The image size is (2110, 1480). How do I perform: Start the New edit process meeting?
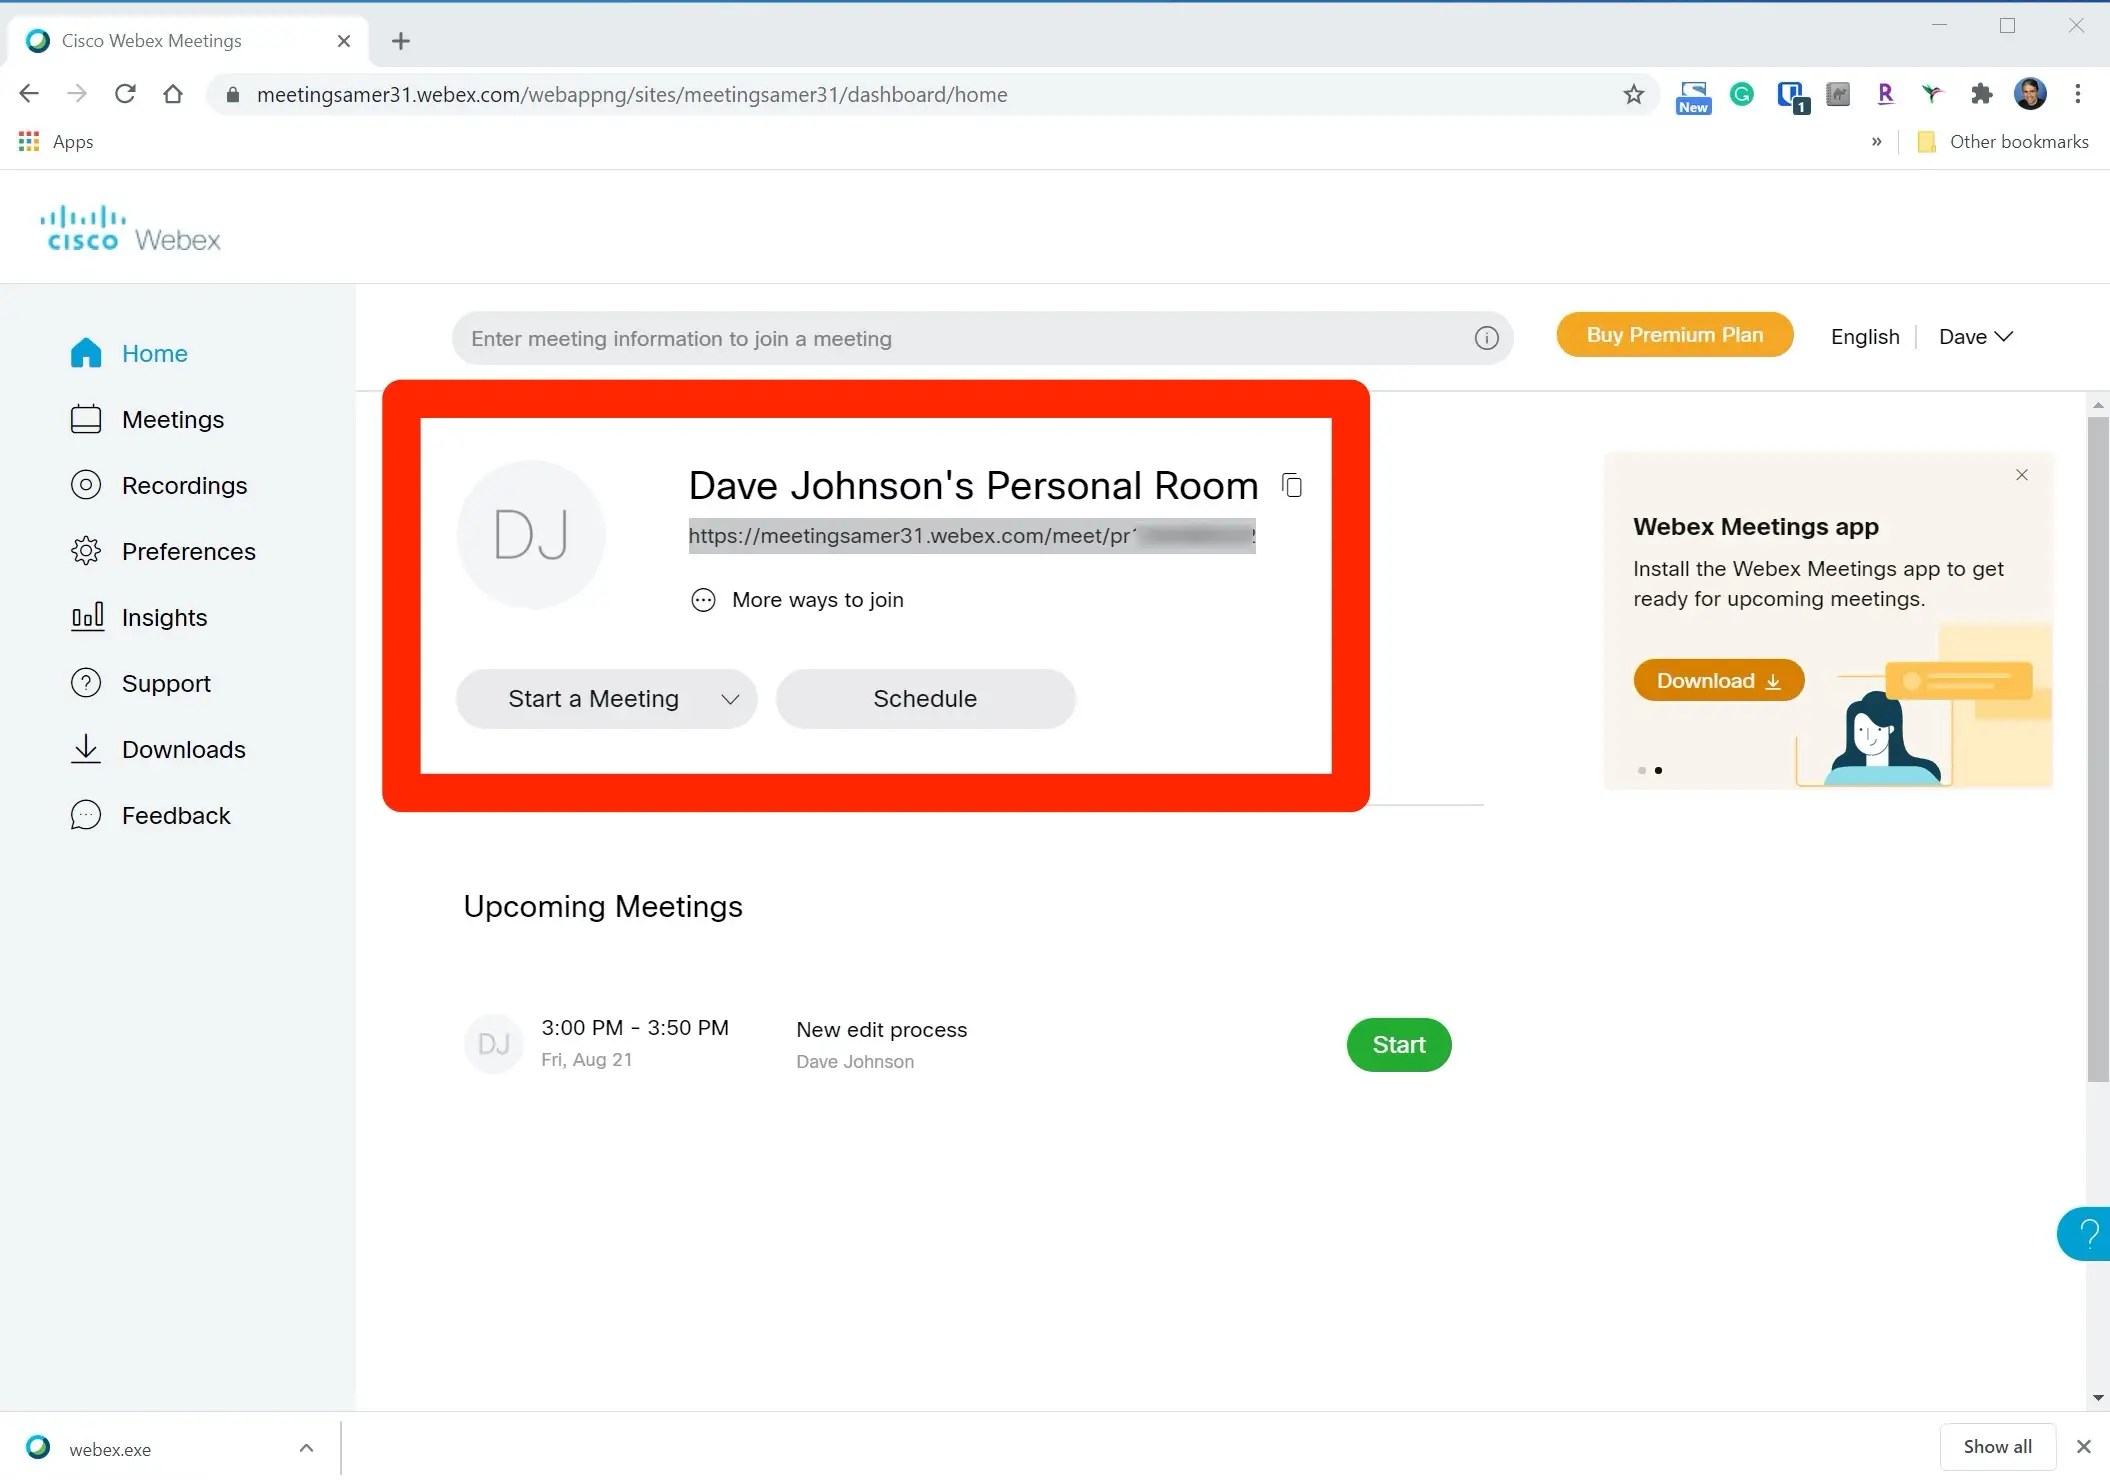tap(1398, 1045)
